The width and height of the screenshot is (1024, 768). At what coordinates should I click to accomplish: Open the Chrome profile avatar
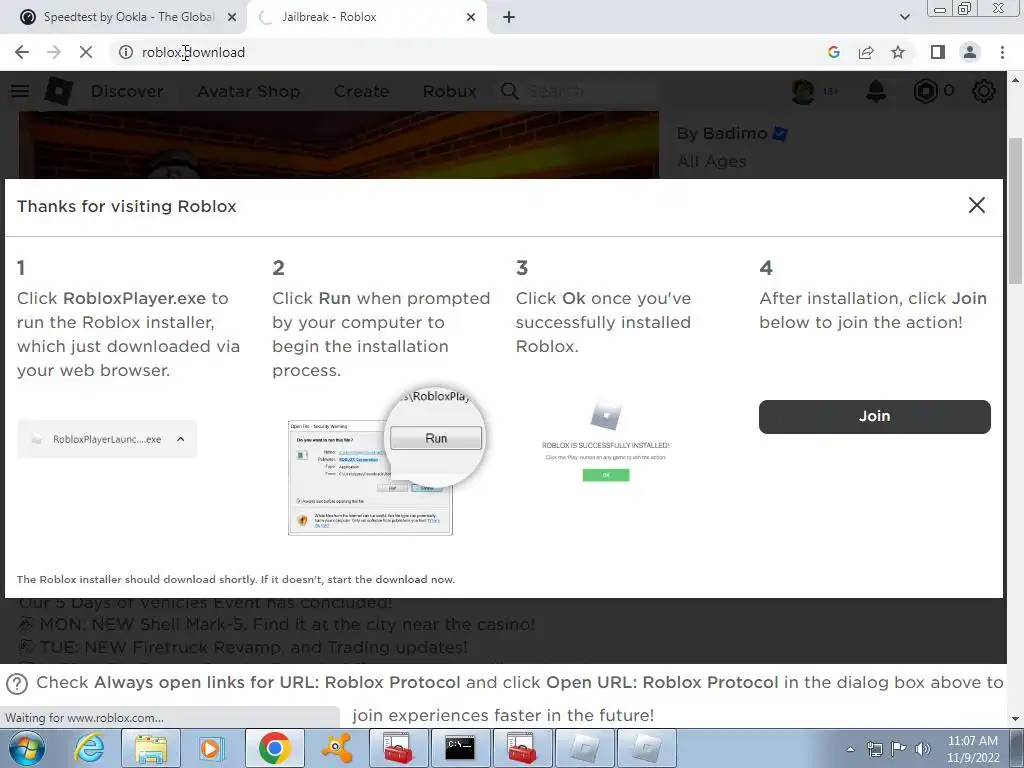[x=970, y=52]
